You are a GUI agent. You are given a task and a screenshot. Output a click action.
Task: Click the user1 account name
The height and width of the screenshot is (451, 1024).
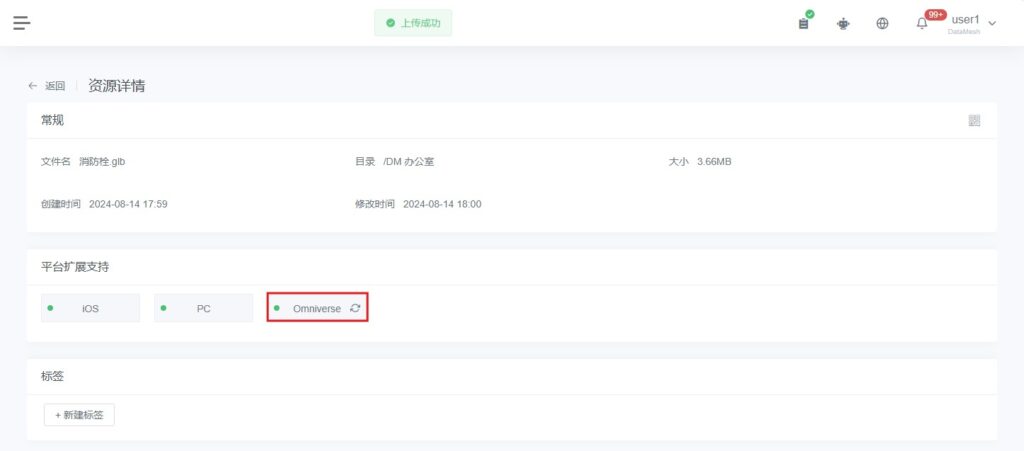[963, 19]
